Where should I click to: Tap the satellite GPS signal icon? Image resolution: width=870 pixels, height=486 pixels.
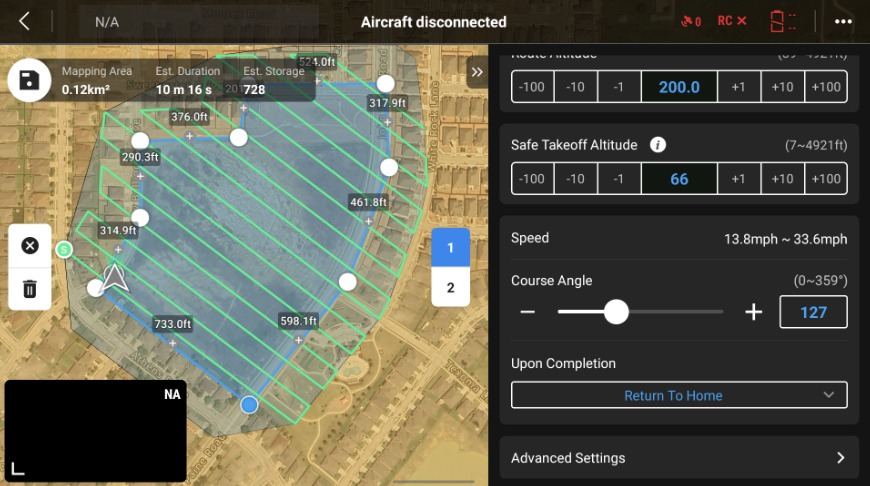click(x=691, y=22)
